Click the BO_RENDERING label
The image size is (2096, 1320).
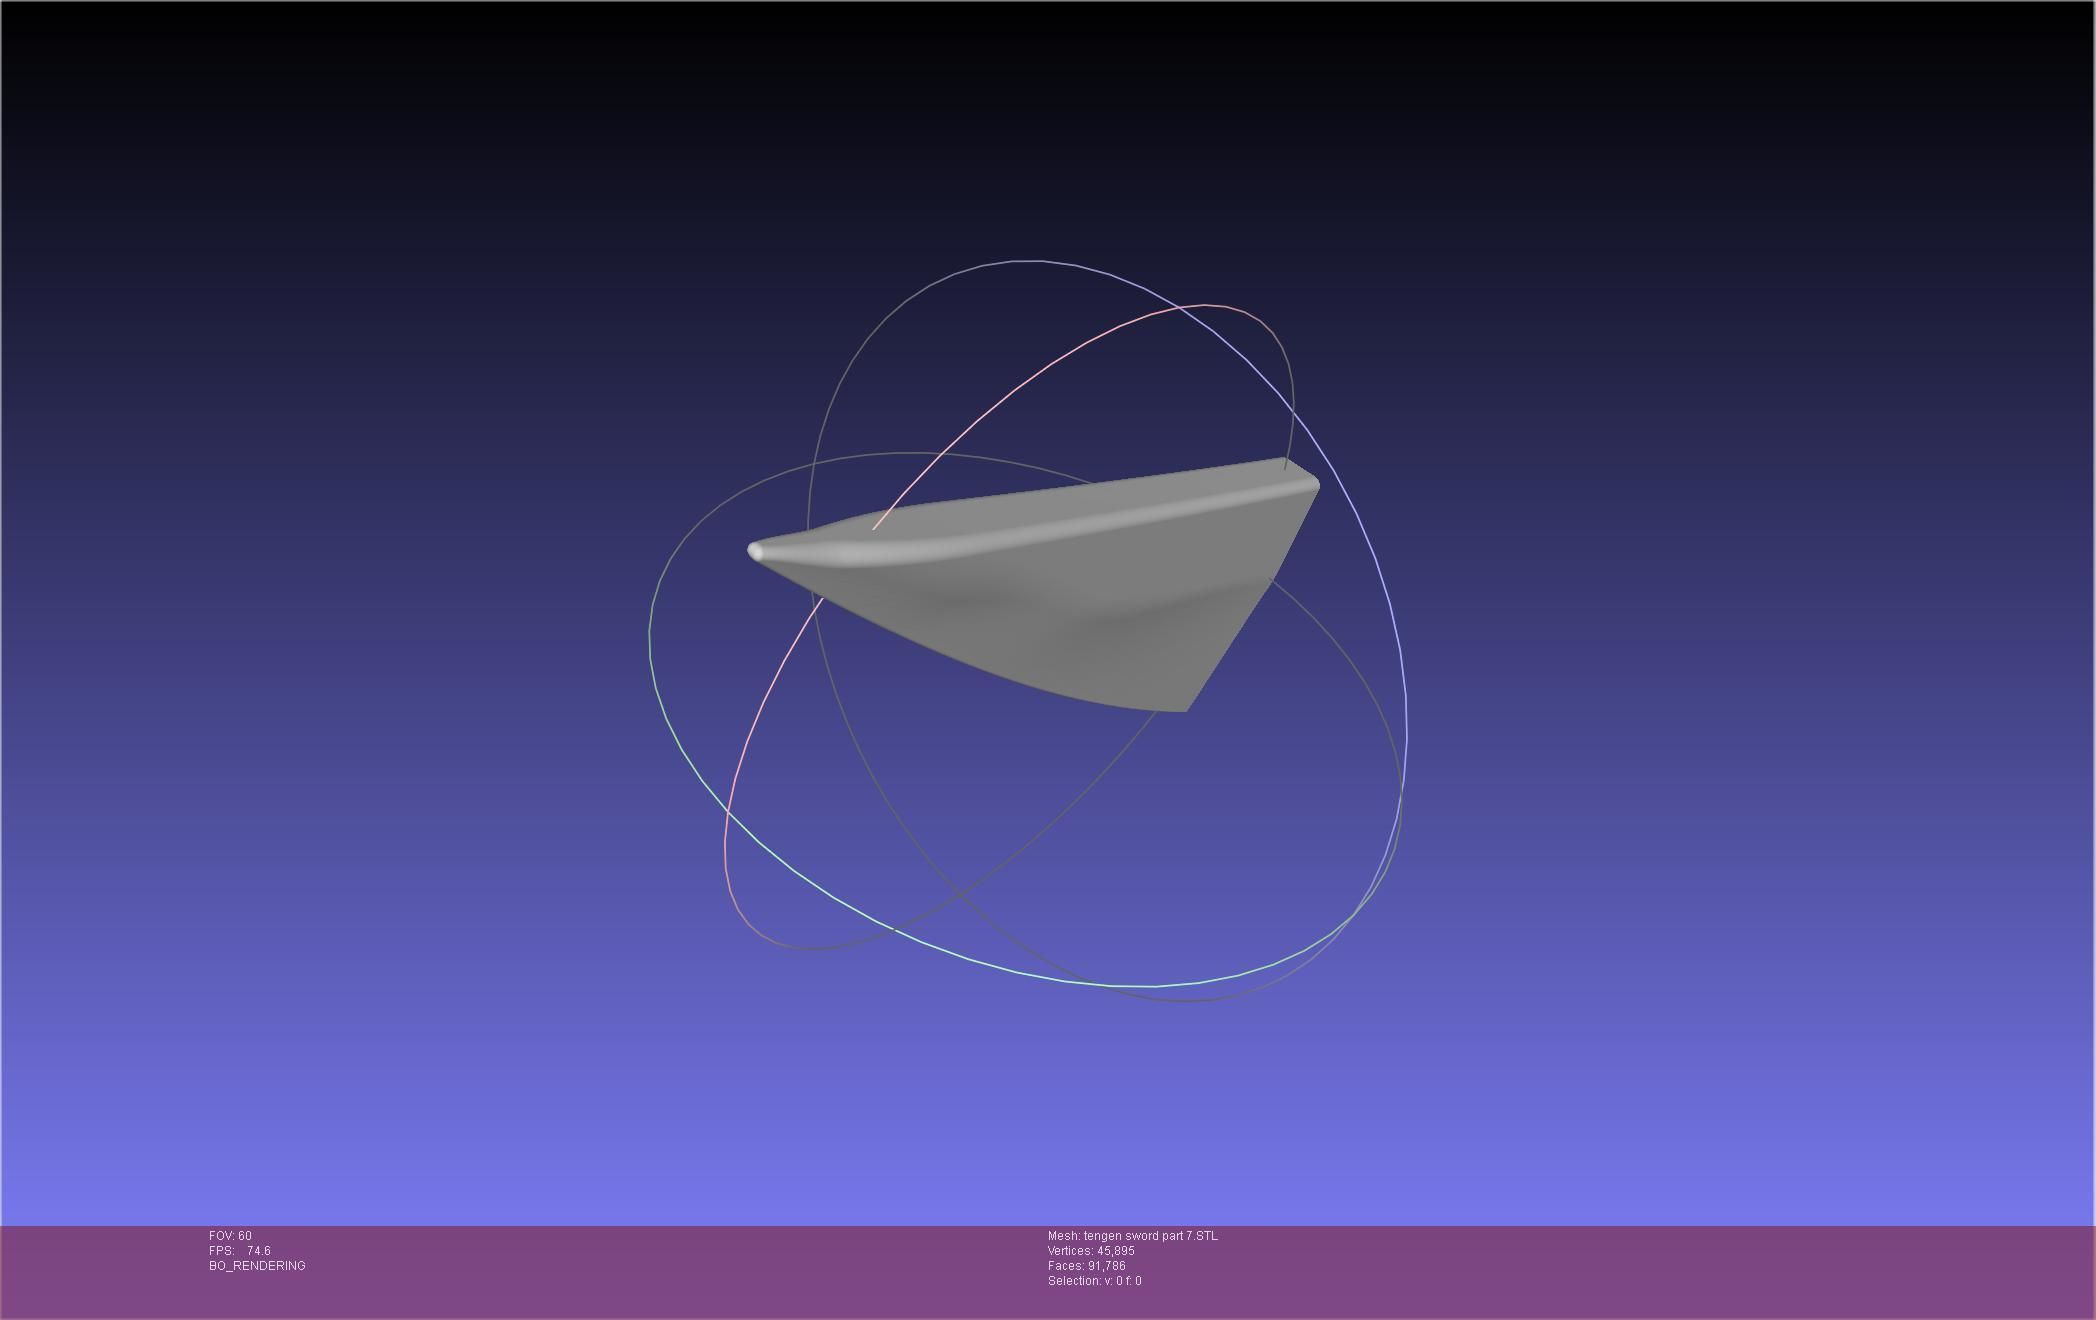pos(257,1266)
